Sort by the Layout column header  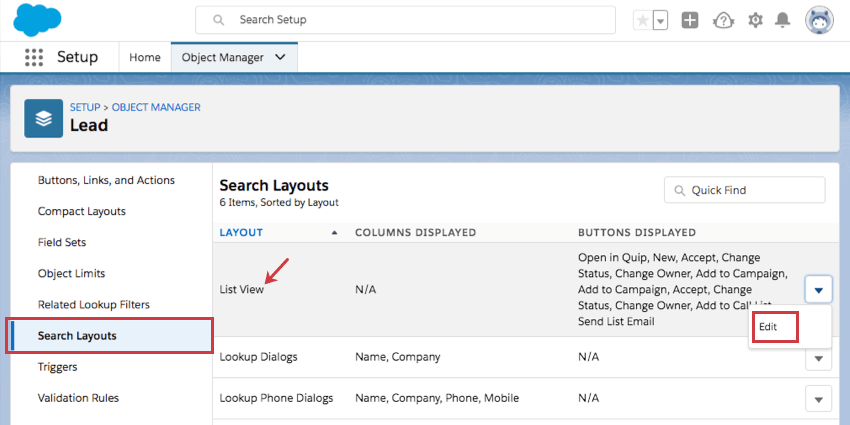(241, 233)
